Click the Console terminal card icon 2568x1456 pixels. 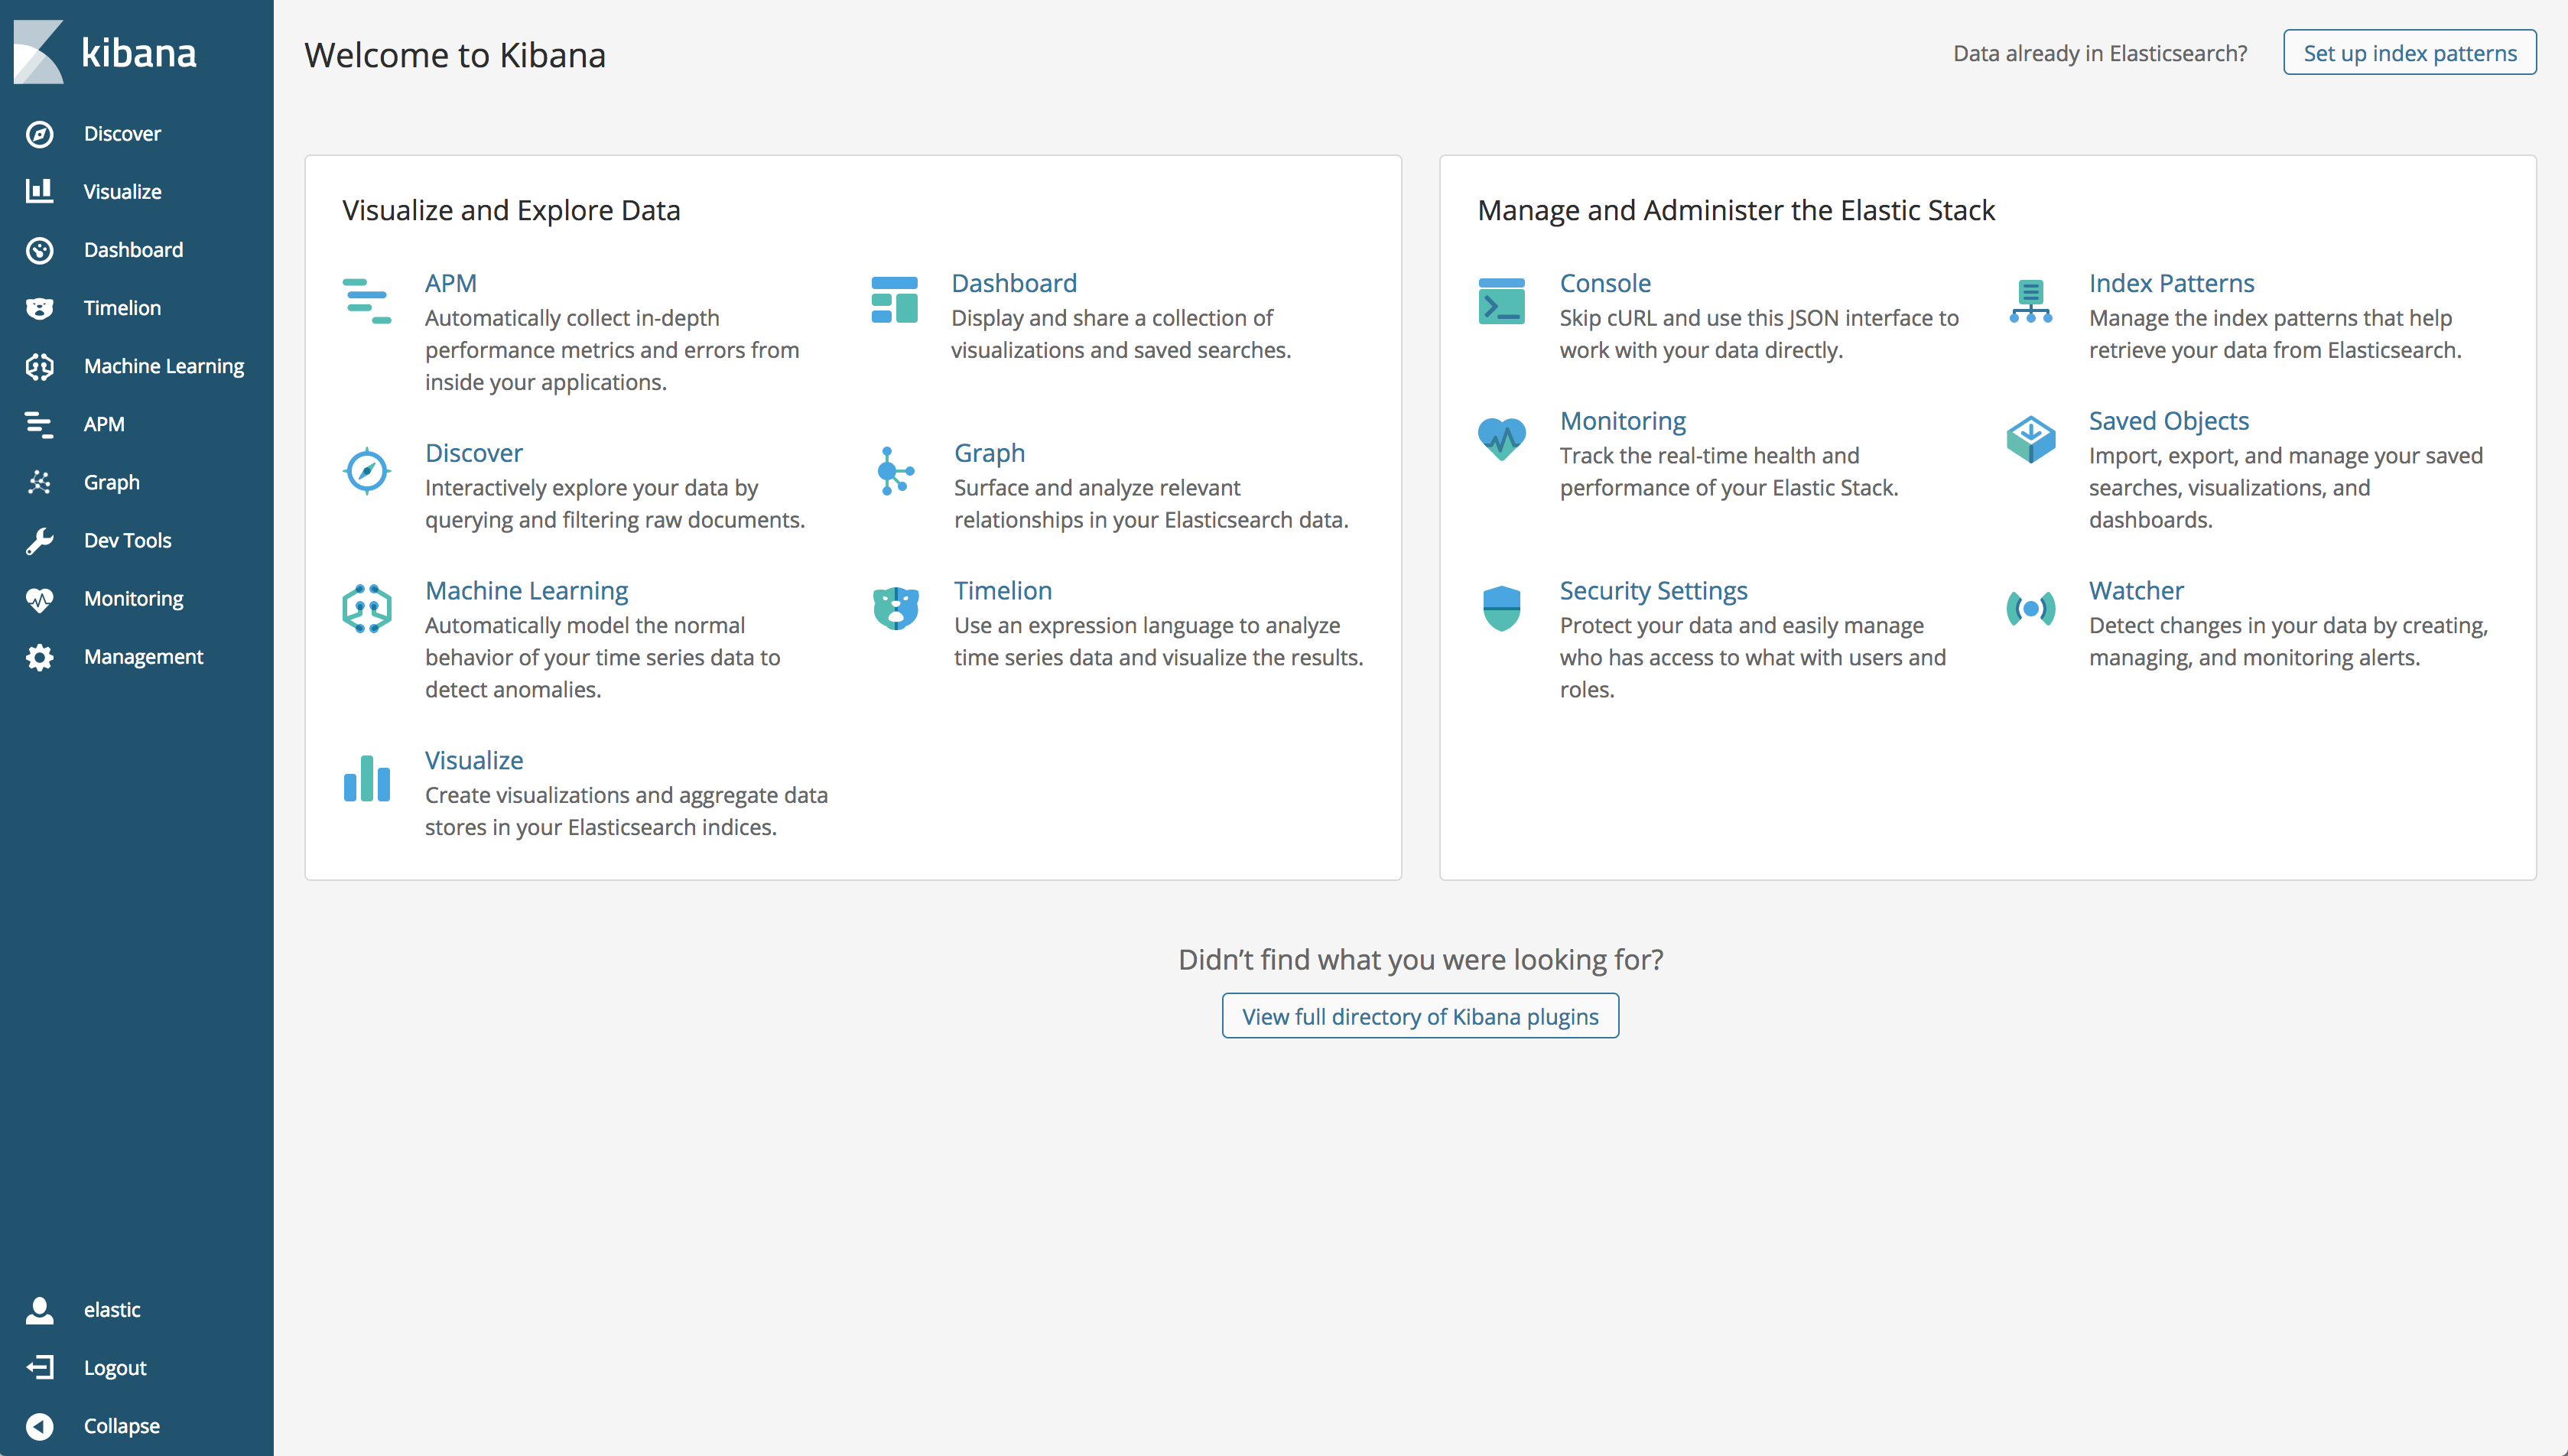[x=1502, y=301]
